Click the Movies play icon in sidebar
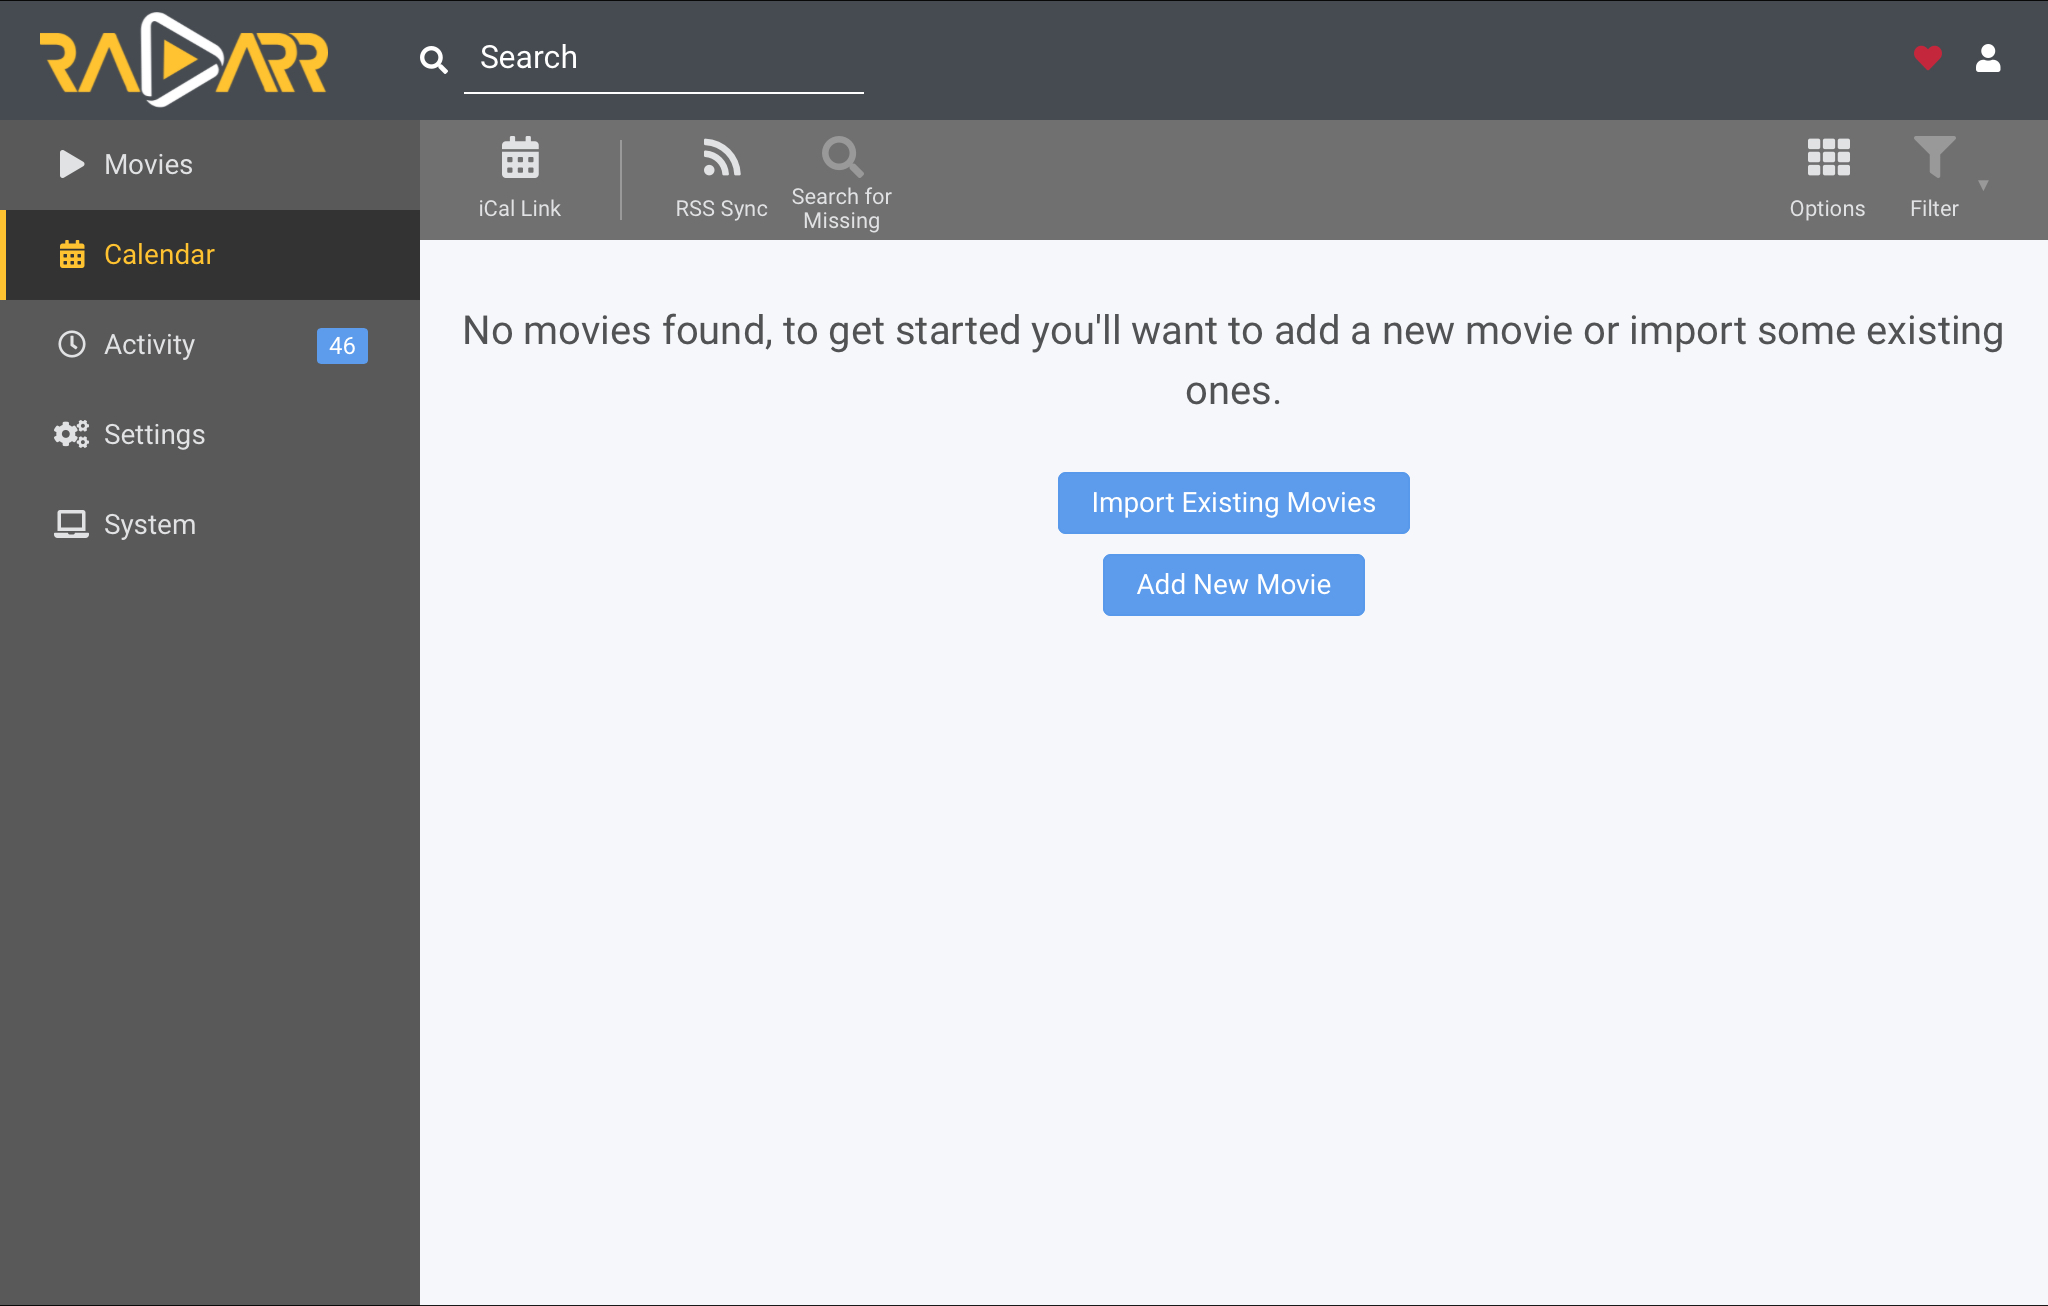Screen dimensions: 2048x1306 70,164
